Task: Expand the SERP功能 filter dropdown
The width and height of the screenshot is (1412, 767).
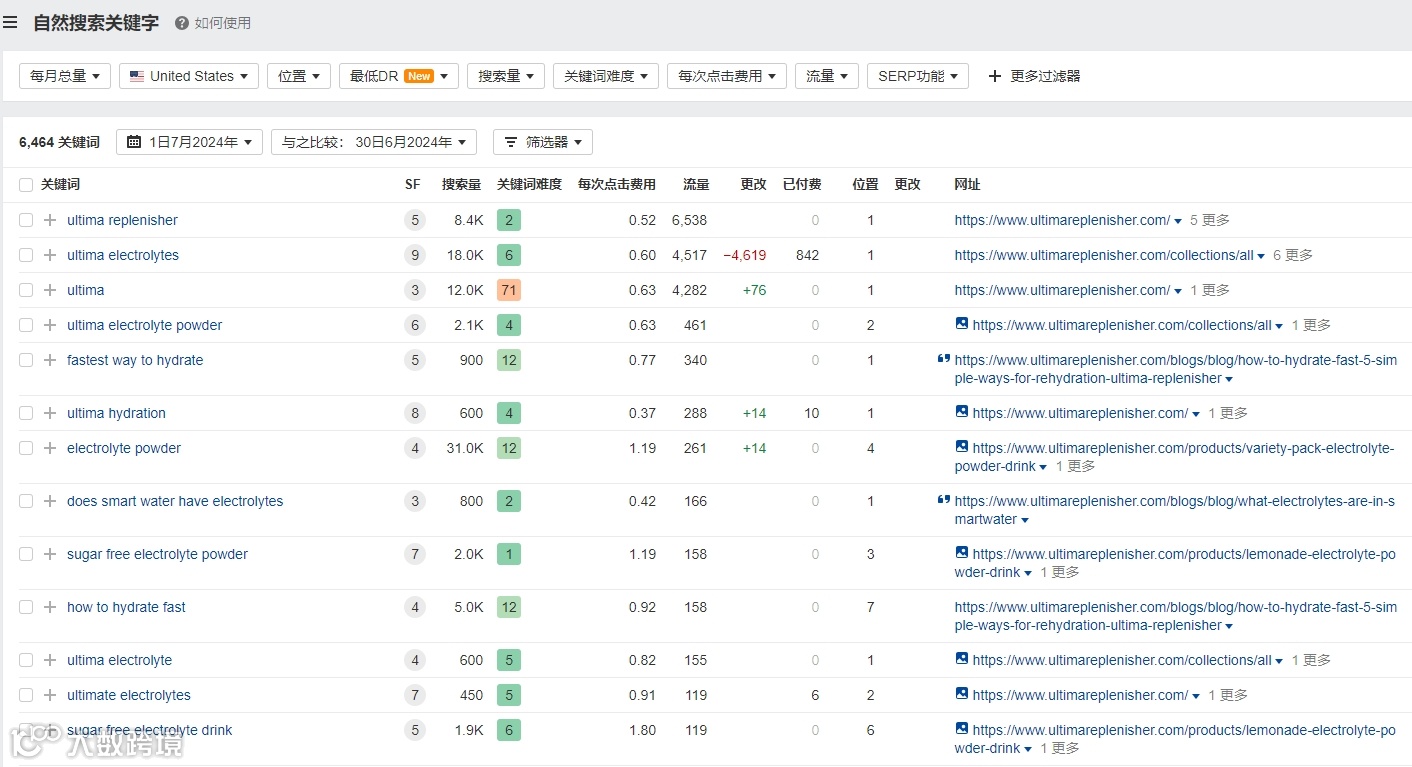Action: point(918,76)
